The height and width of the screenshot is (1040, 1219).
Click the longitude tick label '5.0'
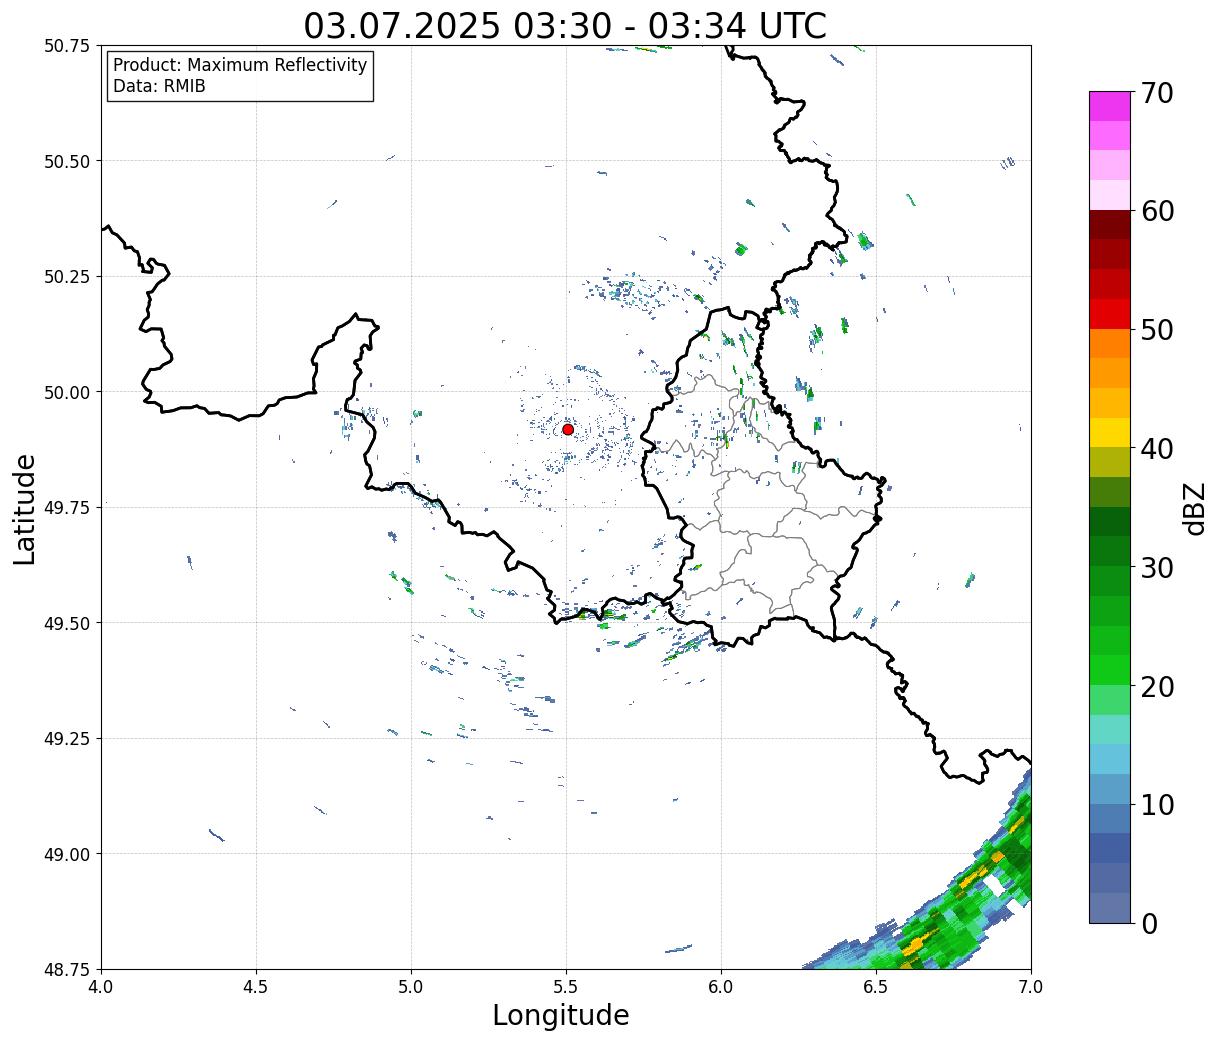coord(411,987)
